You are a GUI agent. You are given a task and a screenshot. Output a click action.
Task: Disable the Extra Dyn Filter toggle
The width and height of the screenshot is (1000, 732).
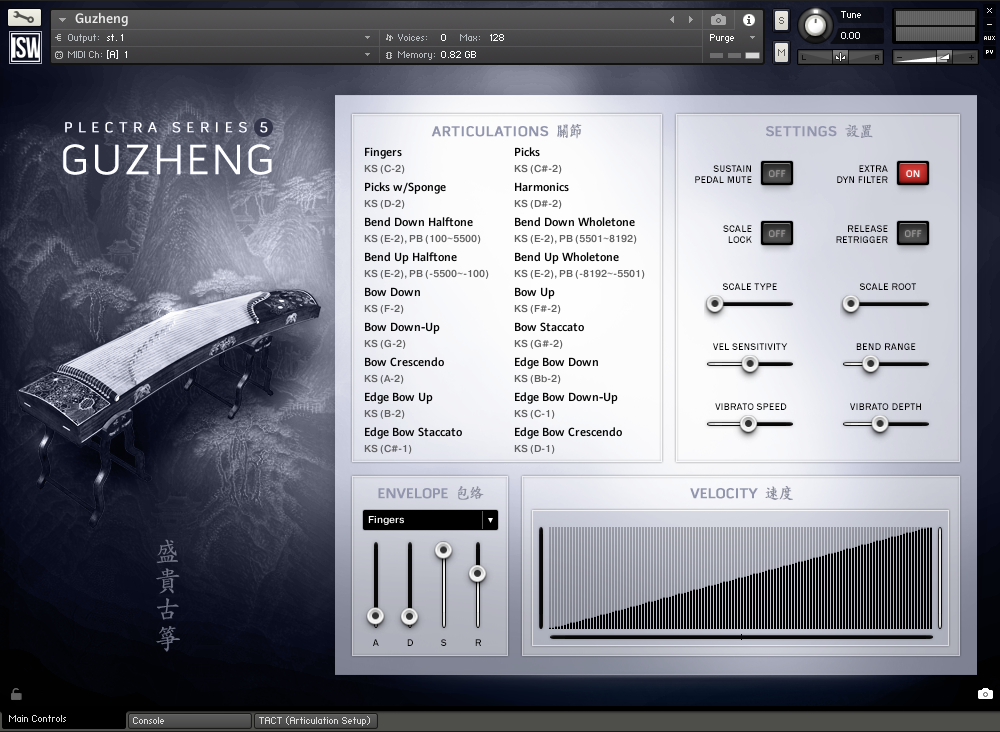click(912, 173)
